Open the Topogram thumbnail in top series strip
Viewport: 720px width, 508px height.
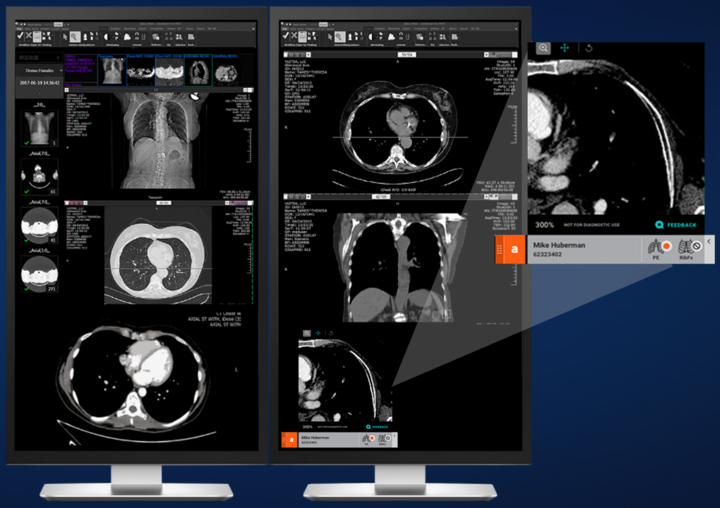pyautogui.click(x=110, y=69)
